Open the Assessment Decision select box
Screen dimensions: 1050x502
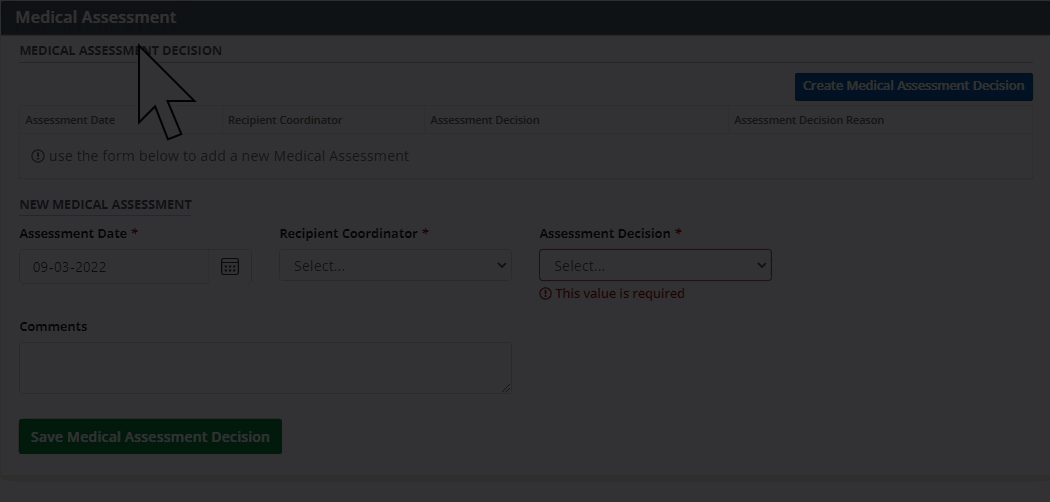[655, 266]
